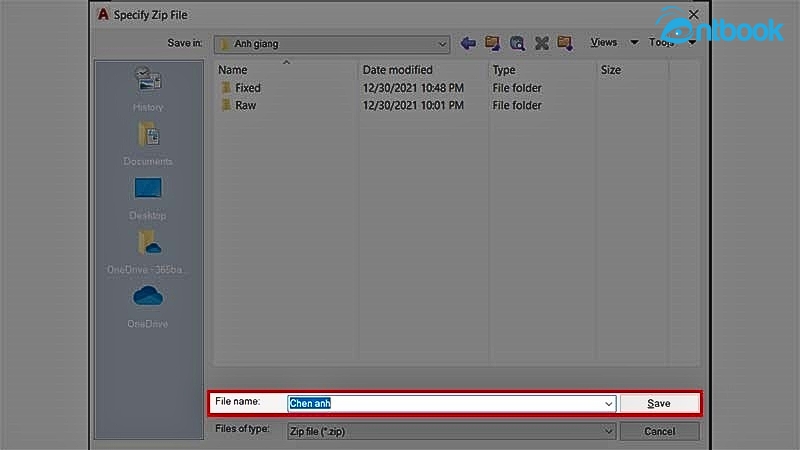Click the Back arrow toolbar icon
This screenshot has width=800, height=450.
coord(468,43)
